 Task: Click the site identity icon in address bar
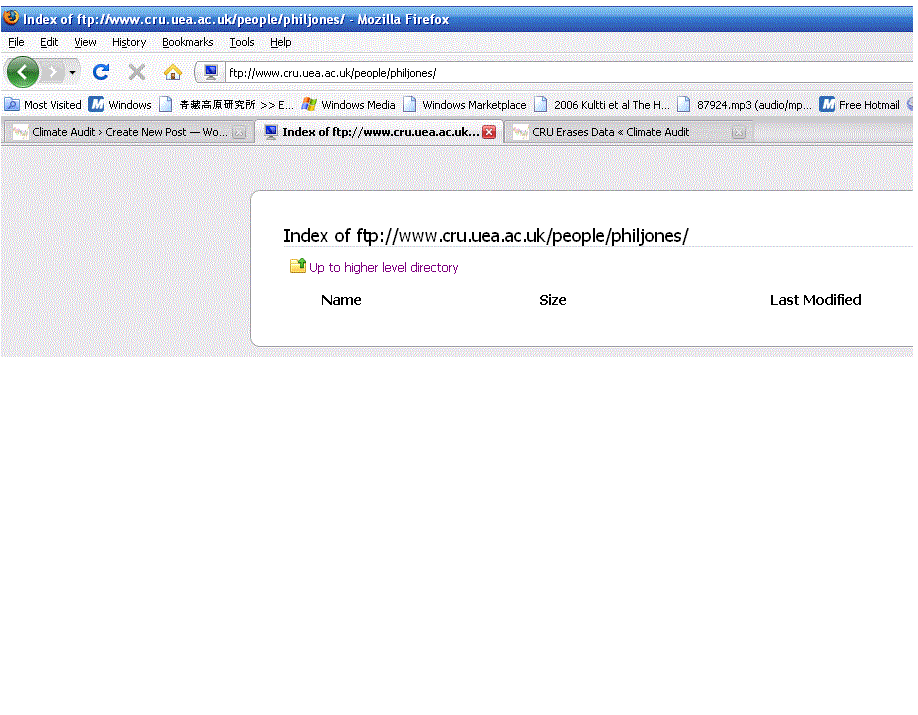(210, 73)
